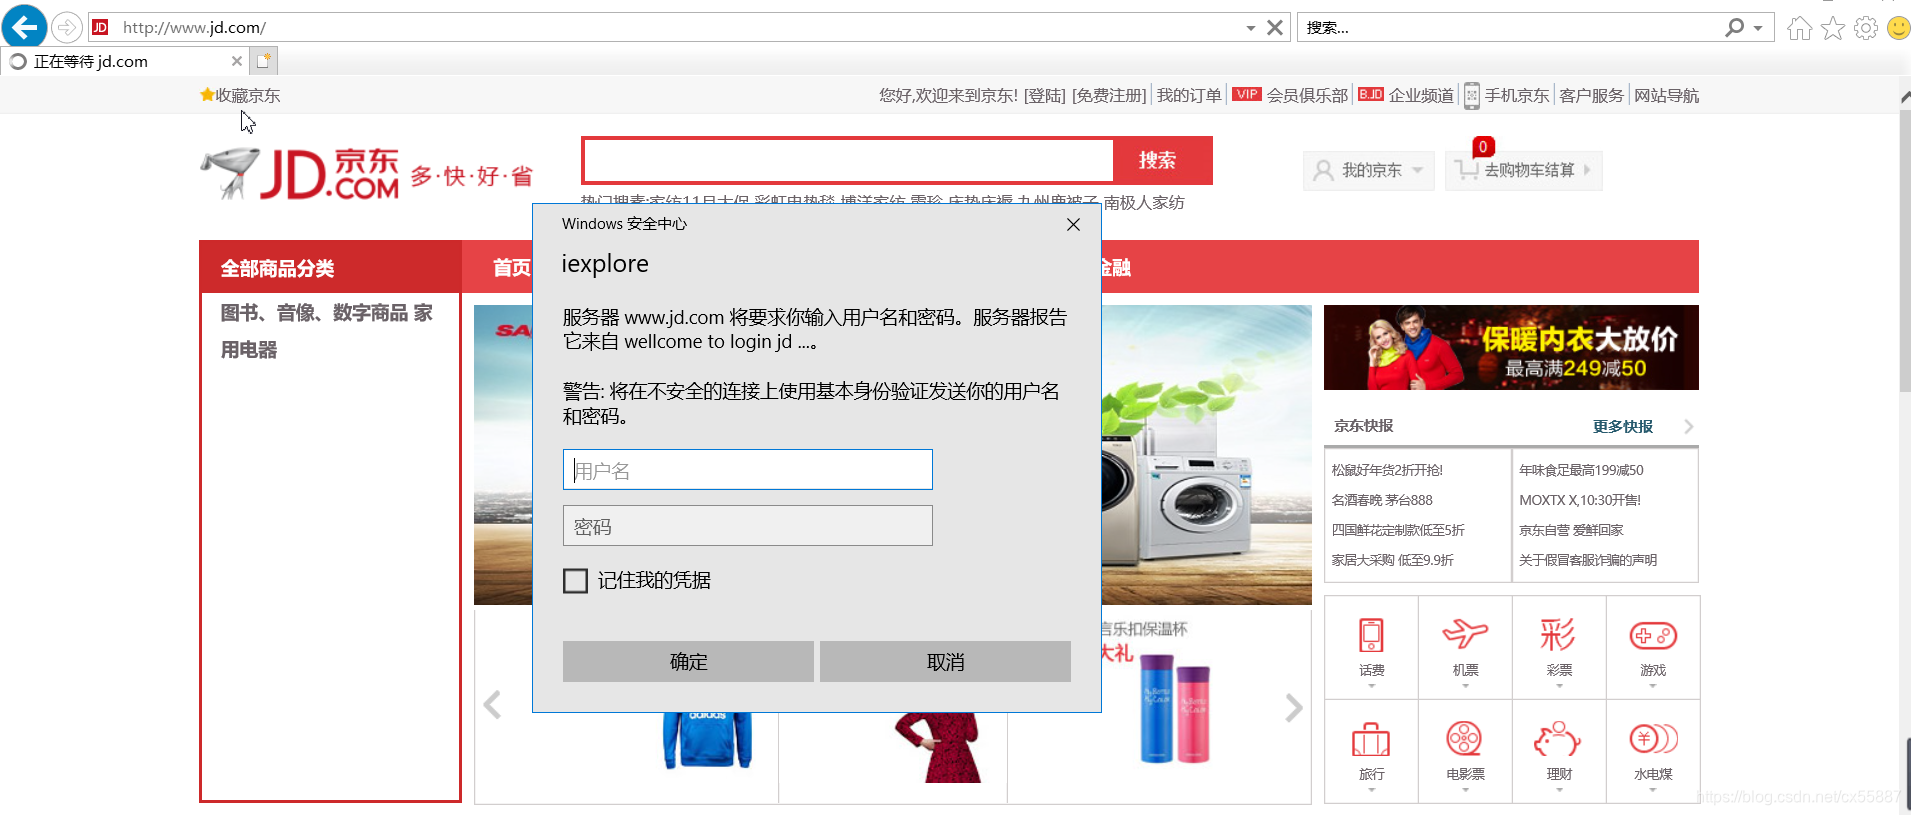The width and height of the screenshot is (1911, 815).
Task: Open address bar history dropdown arrow
Action: tap(1250, 28)
